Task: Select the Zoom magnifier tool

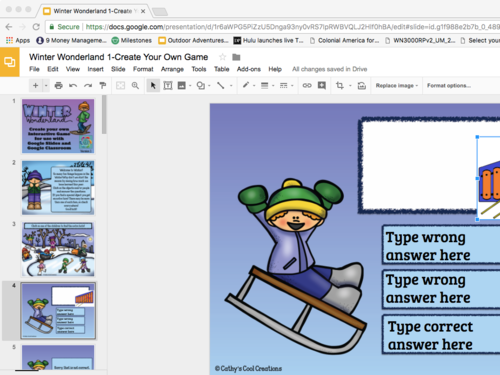Action: click(135, 86)
